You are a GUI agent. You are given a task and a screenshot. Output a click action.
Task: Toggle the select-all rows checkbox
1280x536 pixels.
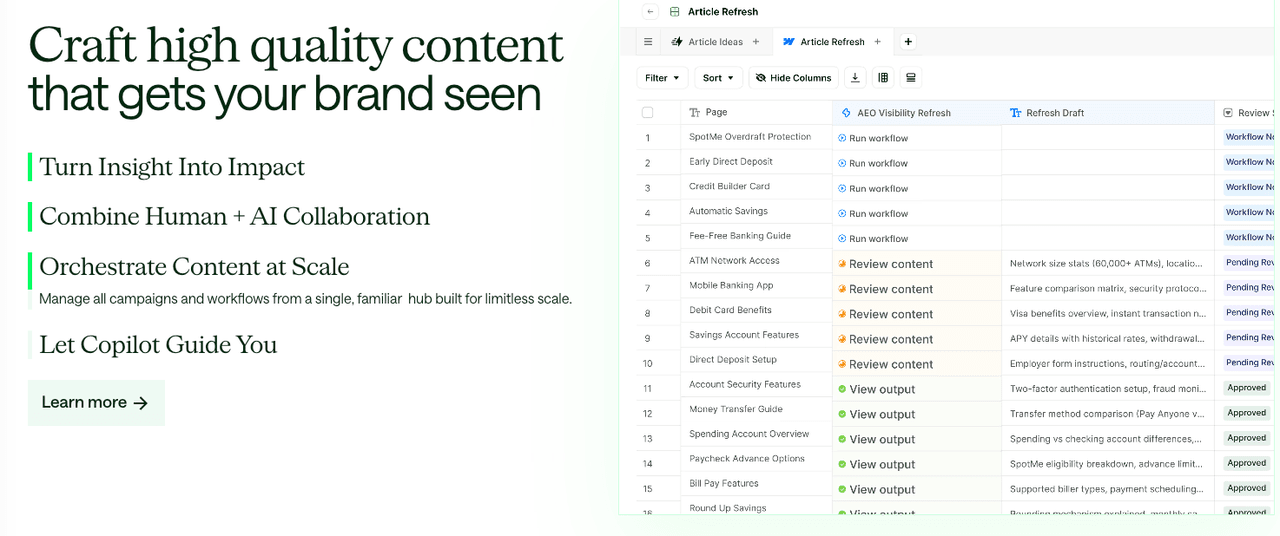tap(648, 113)
